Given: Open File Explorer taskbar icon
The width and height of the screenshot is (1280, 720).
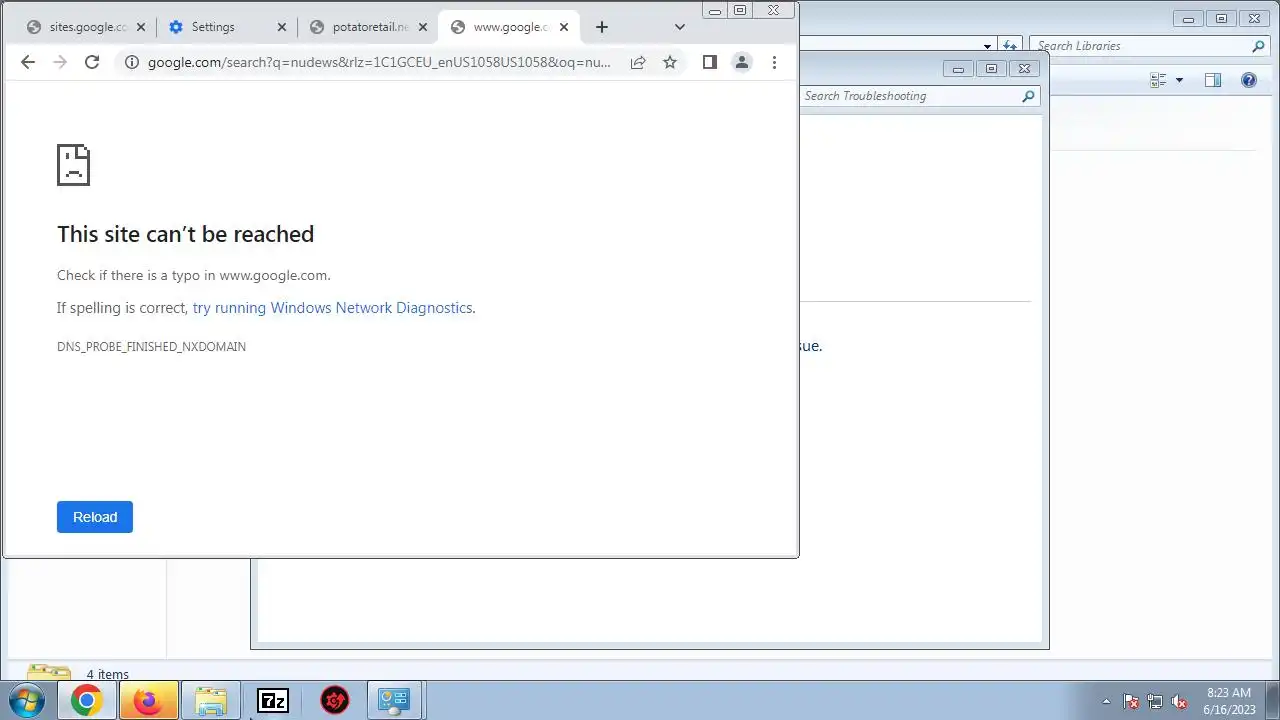Looking at the screenshot, I should click(x=210, y=701).
